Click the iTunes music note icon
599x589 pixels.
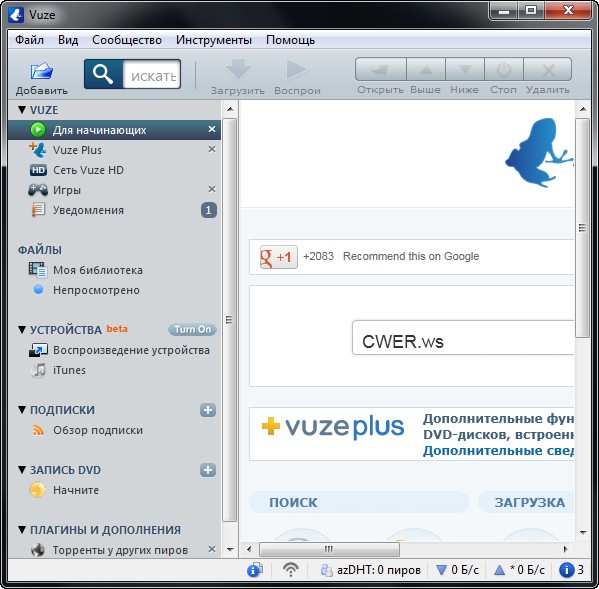point(38,370)
